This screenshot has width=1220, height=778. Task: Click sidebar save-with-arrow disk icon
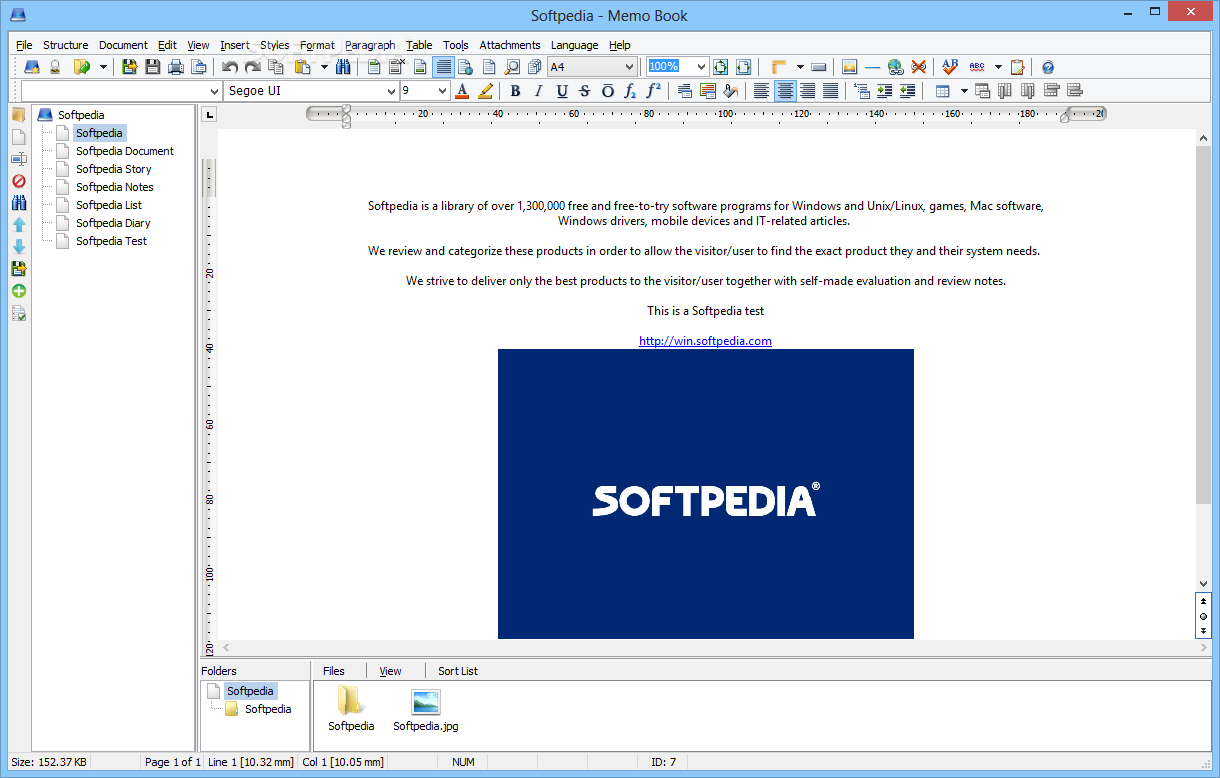tap(19, 269)
